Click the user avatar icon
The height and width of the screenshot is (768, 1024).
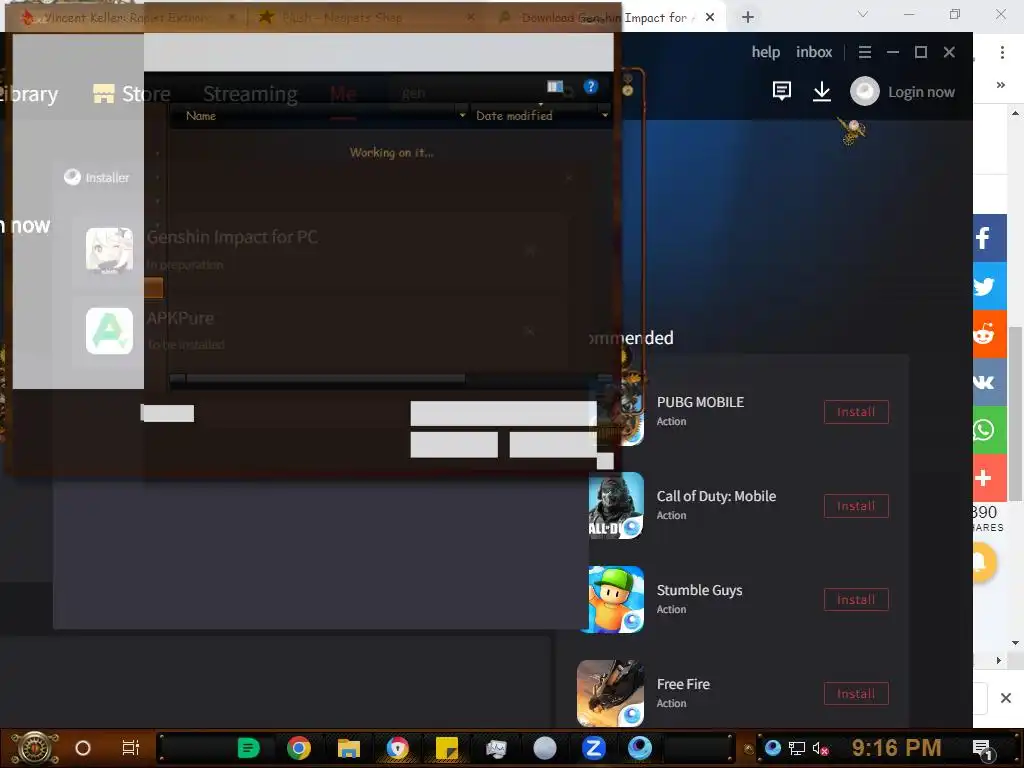click(x=865, y=91)
